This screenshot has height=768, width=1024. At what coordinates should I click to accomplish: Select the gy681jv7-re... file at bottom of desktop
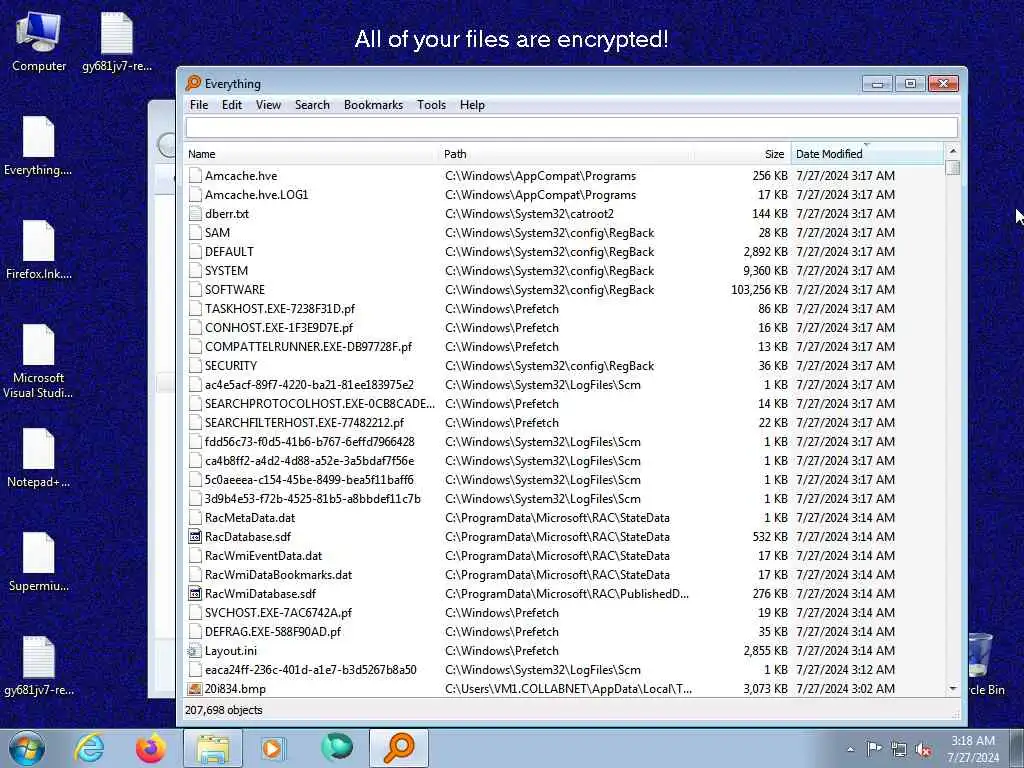[38, 665]
